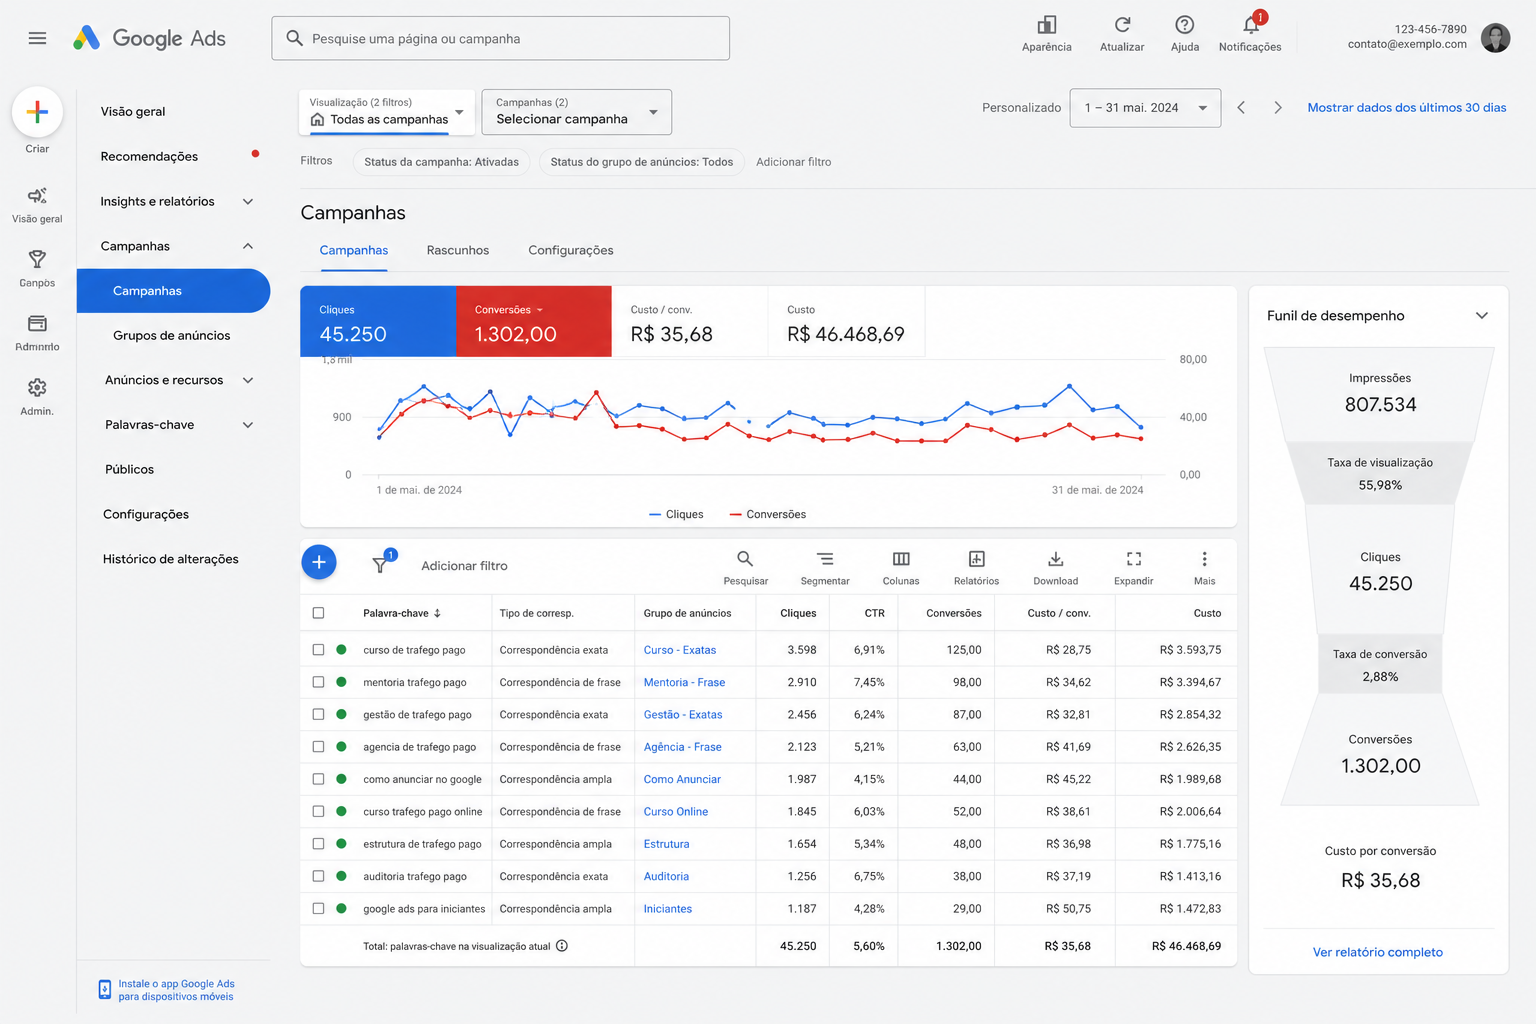Open the Selecionar campanha dropdown
Image resolution: width=1536 pixels, height=1024 pixels.
coord(577,112)
